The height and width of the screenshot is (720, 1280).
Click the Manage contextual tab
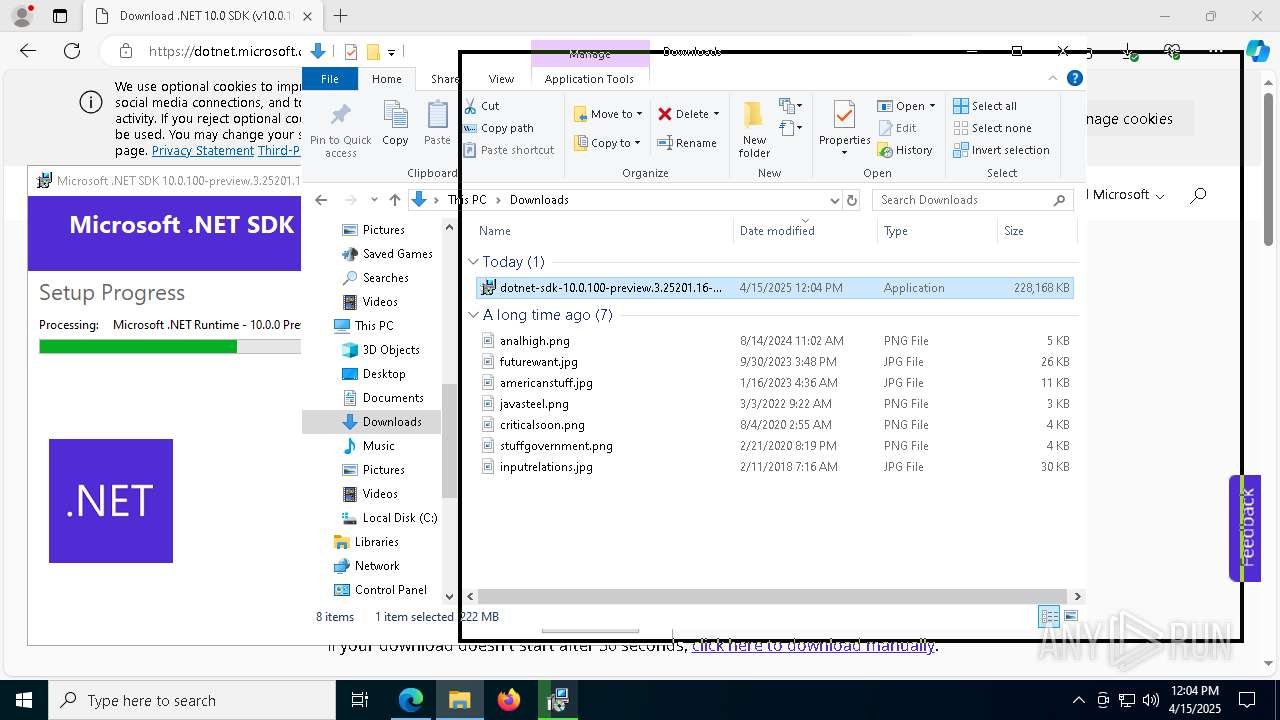pyautogui.click(x=590, y=54)
